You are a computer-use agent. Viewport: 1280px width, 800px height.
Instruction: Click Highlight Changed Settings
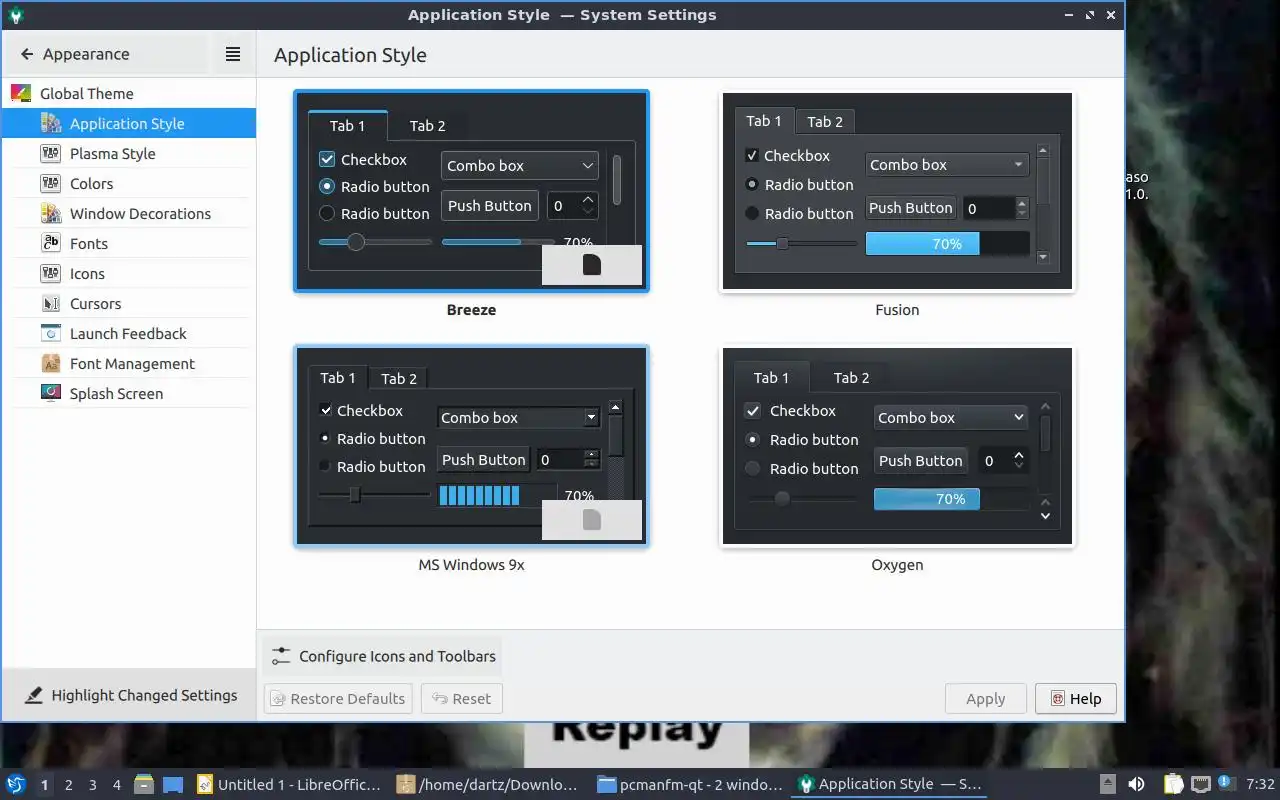tap(131, 695)
